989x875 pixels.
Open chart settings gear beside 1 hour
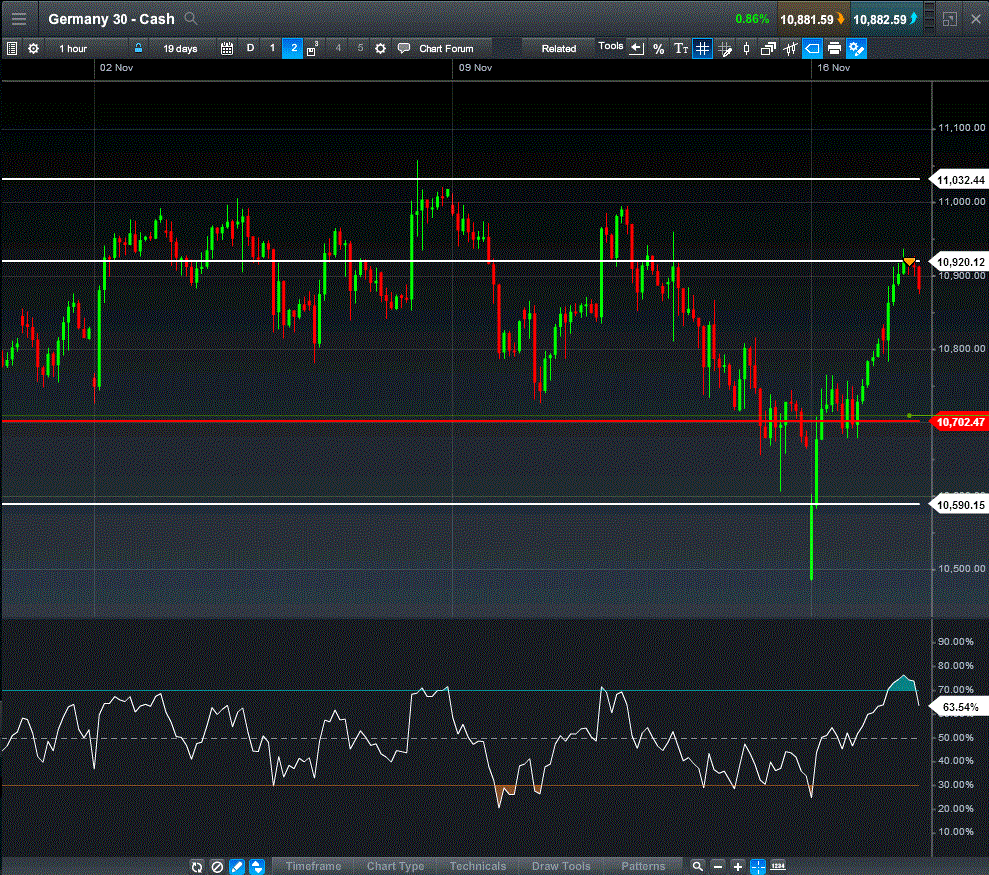33,49
